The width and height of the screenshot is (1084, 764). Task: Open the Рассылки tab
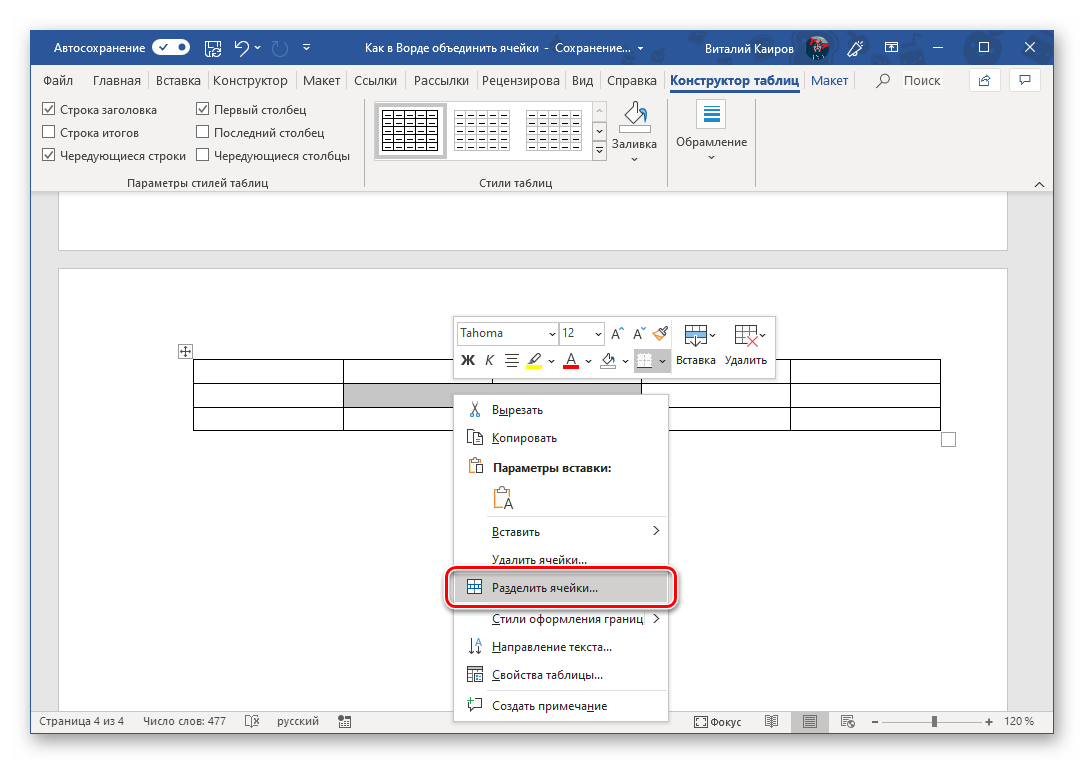click(x=441, y=80)
